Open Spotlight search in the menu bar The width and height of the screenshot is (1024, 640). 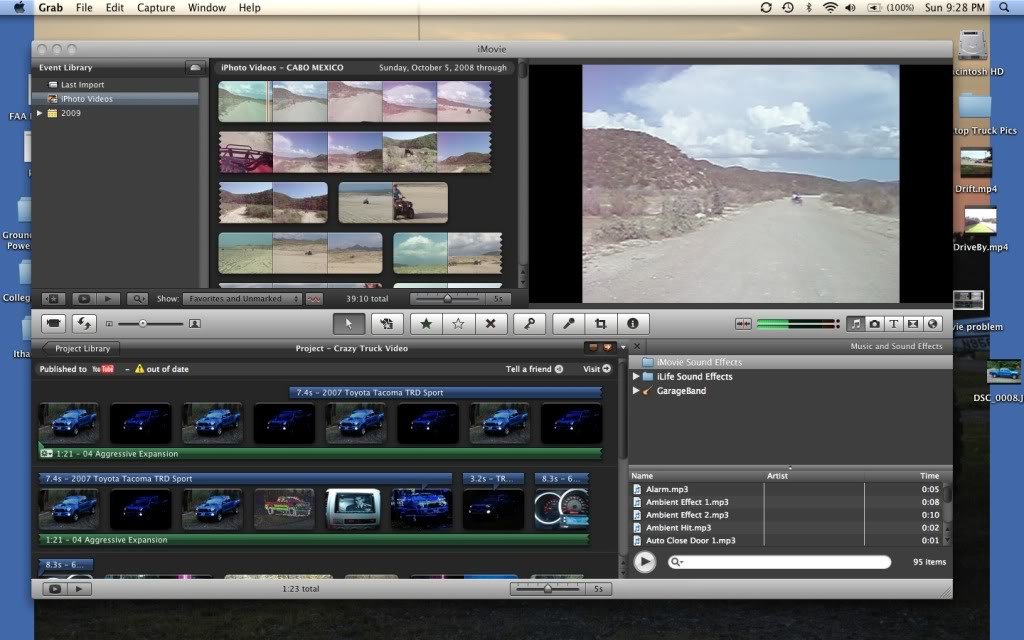(x=1004, y=8)
